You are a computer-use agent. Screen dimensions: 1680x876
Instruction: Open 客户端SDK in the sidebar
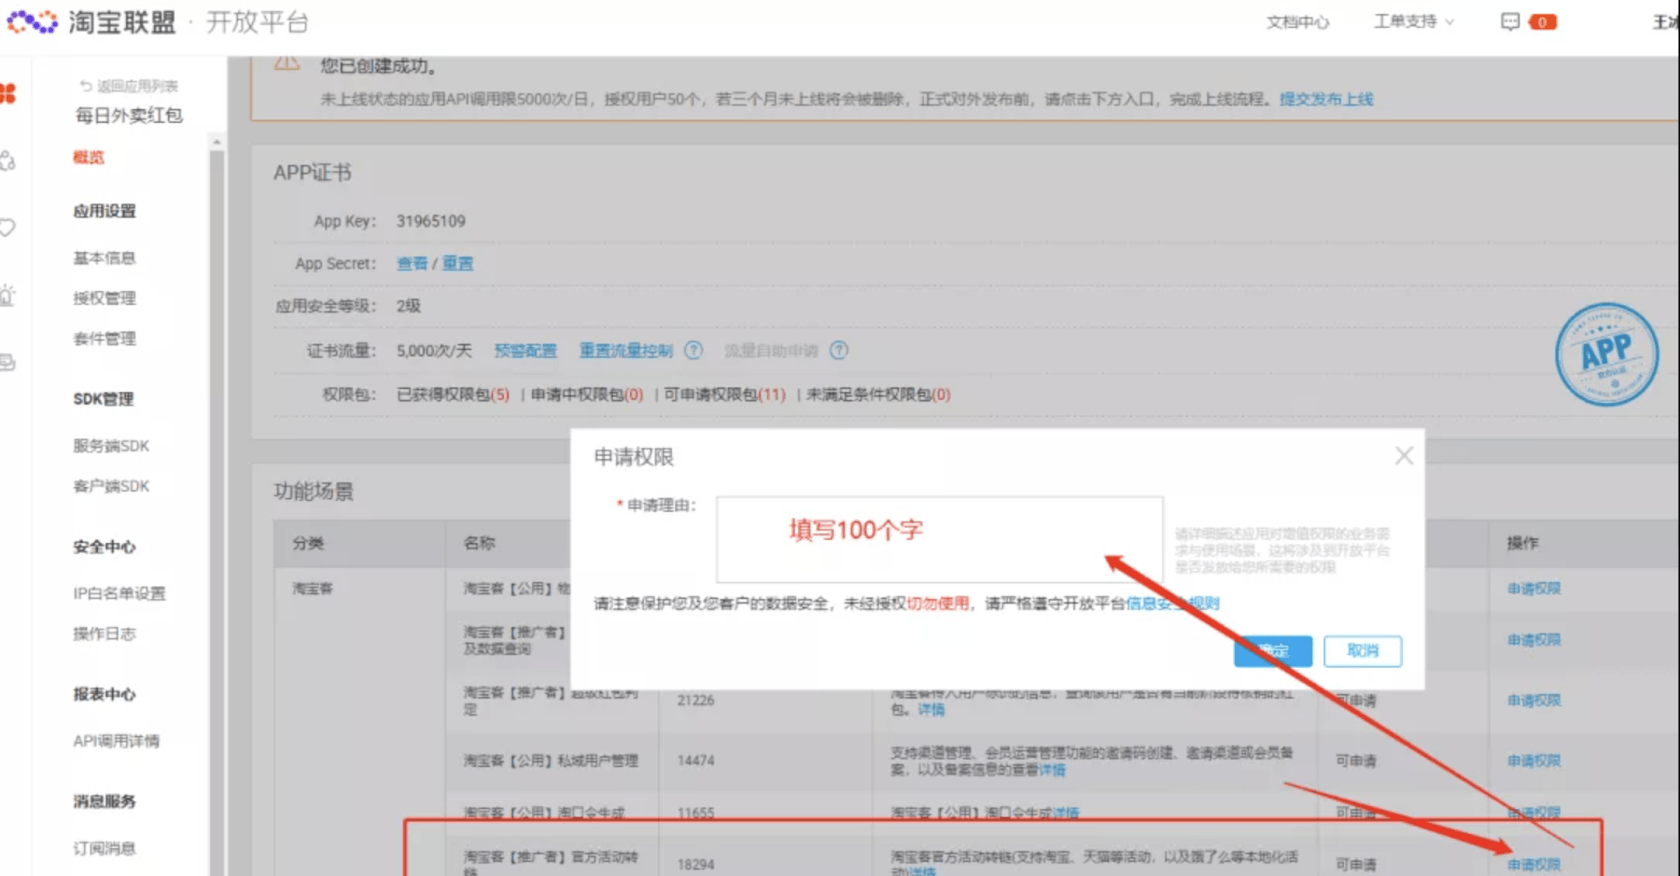pos(111,486)
